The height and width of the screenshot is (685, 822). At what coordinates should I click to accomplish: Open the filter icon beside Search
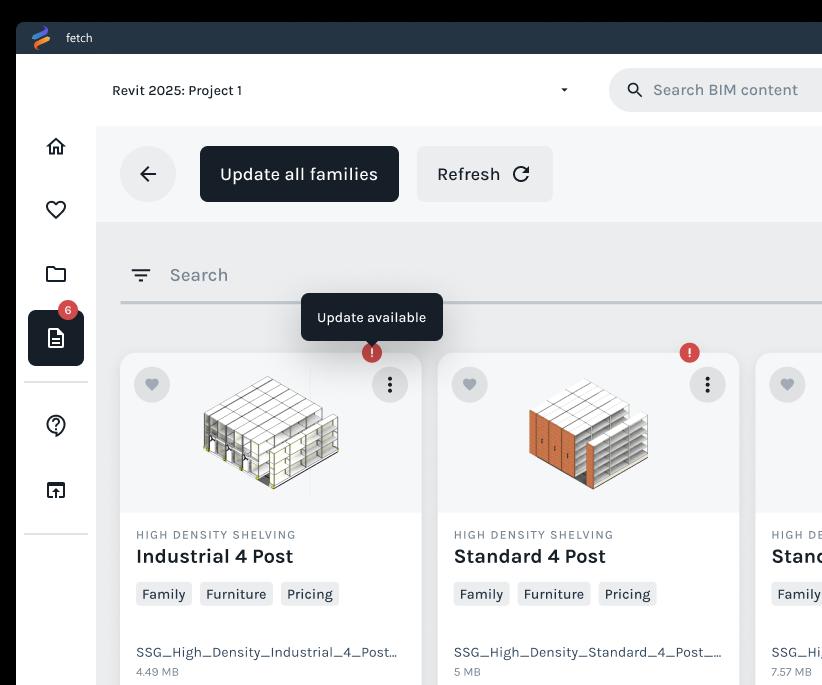(140, 274)
